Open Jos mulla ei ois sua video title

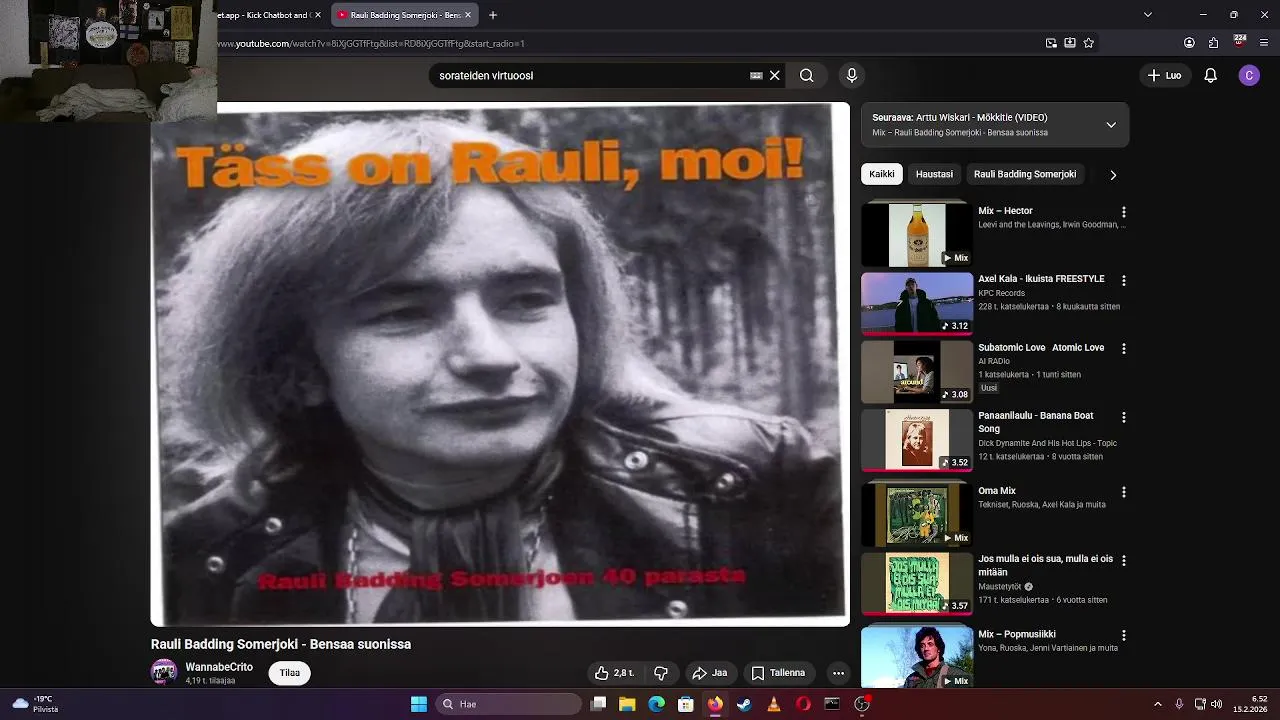1045,565
